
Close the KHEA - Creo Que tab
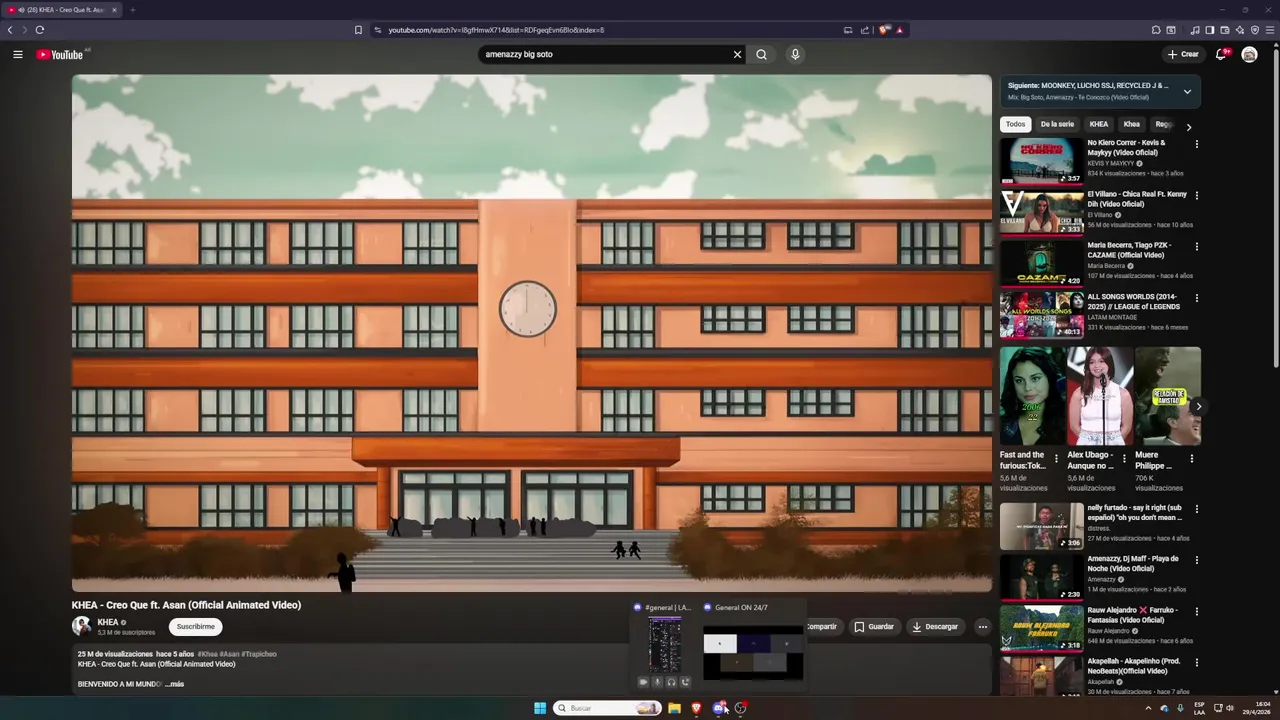114,10
